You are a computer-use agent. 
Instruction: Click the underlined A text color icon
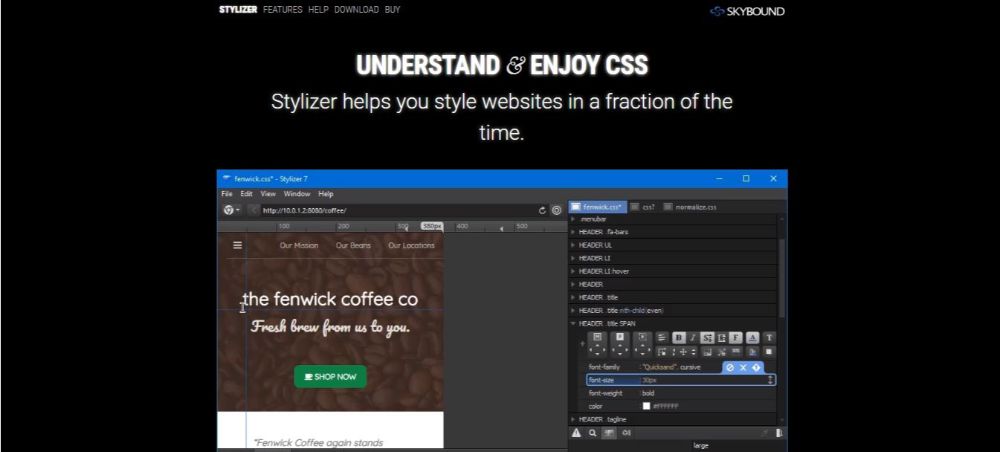752,337
